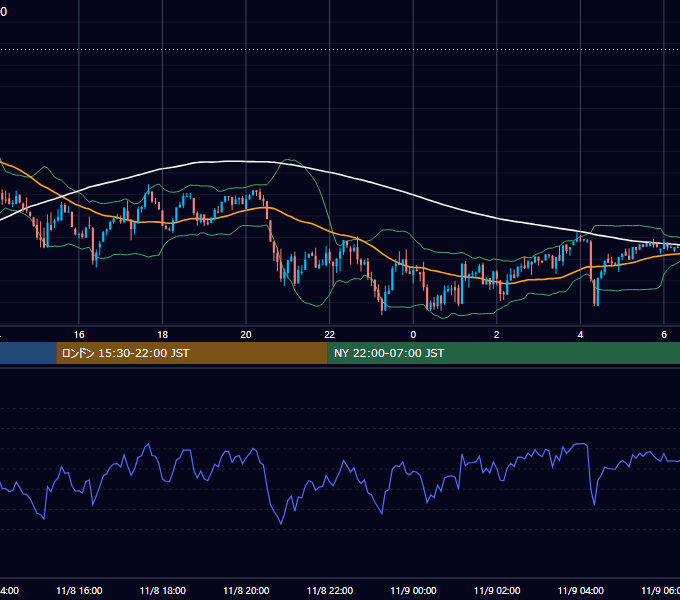Click the "2" hour label on time axis
The image size is (680, 600).
tap(497, 335)
